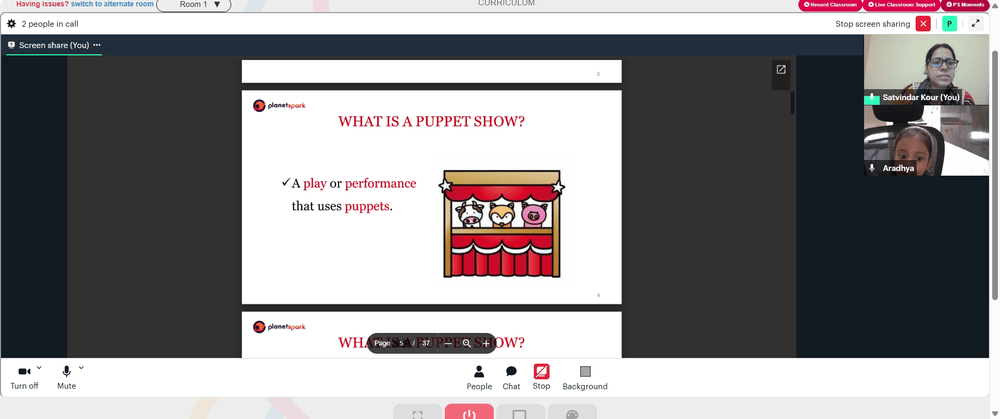1000x419 pixels.
Task: Click the CURRICULUM heading at the top
Action: click(506, 3)
